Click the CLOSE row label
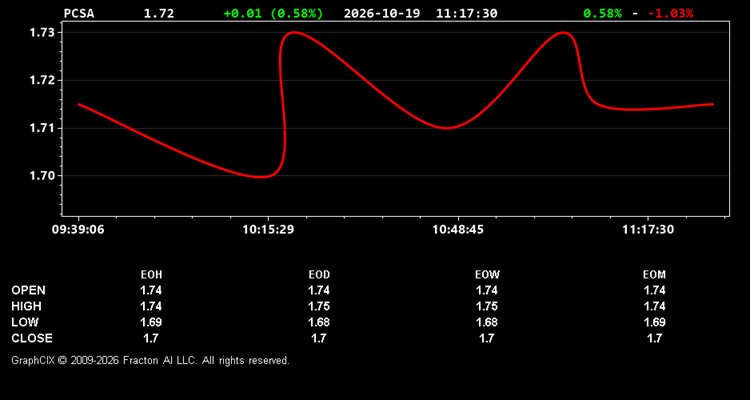Image resolution: width=750 pixels, height=400 pixels. [32, 338]
